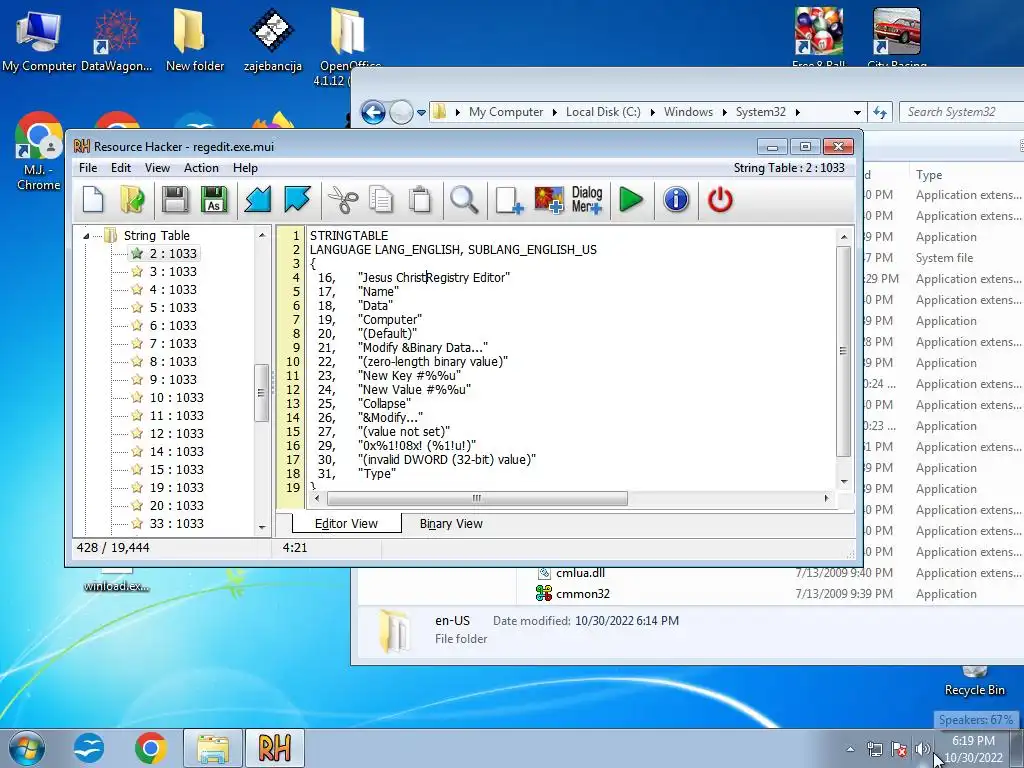Open the Action menu in Resource Hacker
The image size is (1024, 768).
(x=201, y=168)
